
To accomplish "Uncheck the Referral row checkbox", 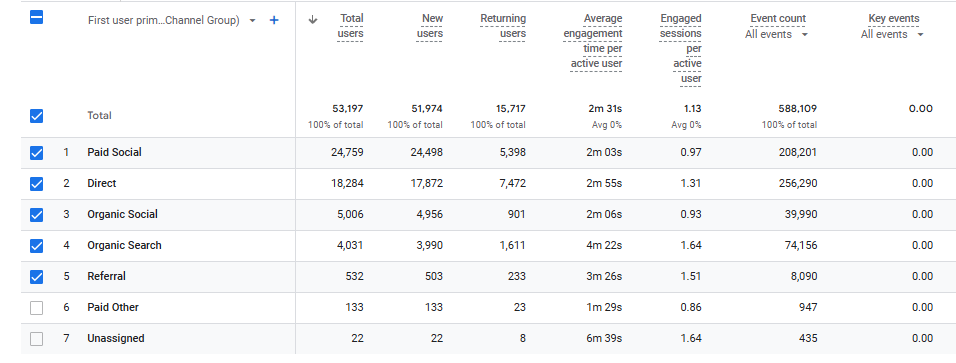I will [x=37, y=277].
